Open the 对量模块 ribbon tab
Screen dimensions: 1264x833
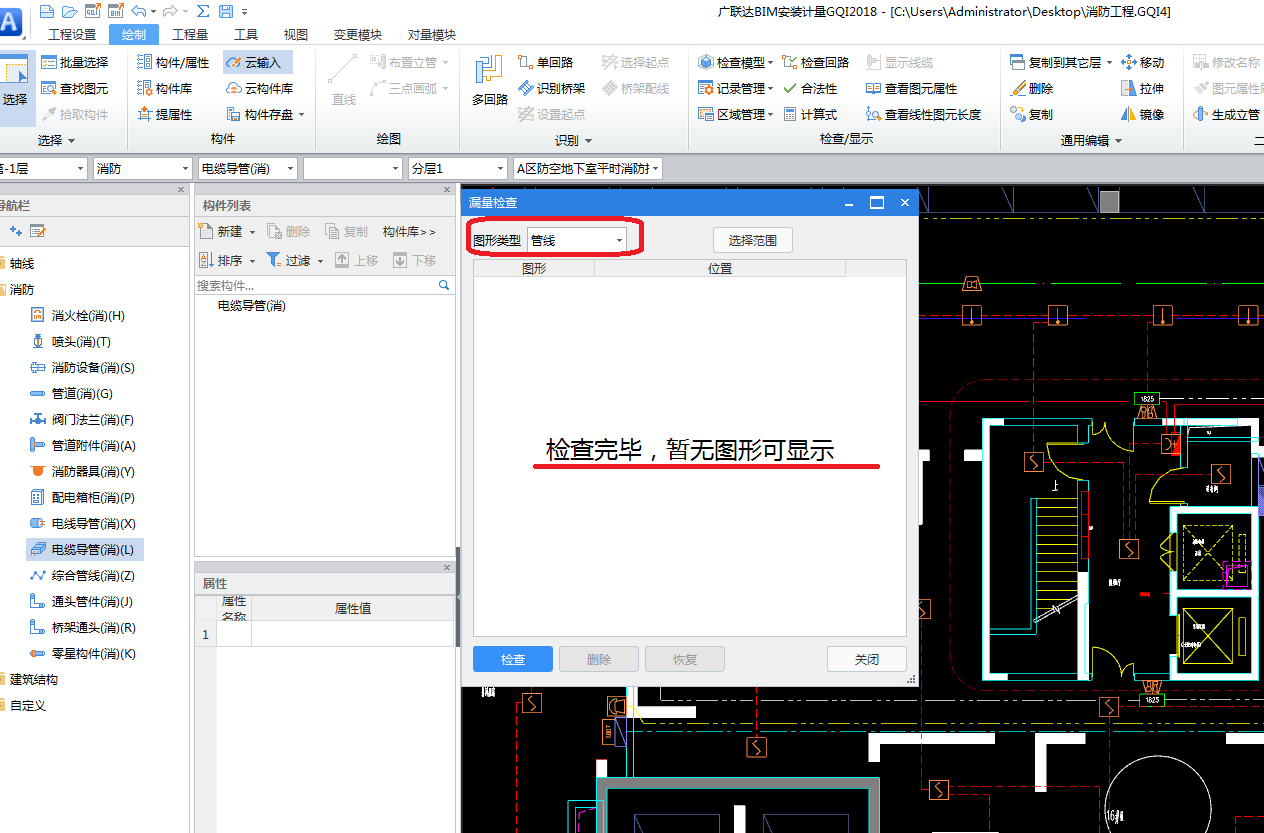tap(432, 35)
